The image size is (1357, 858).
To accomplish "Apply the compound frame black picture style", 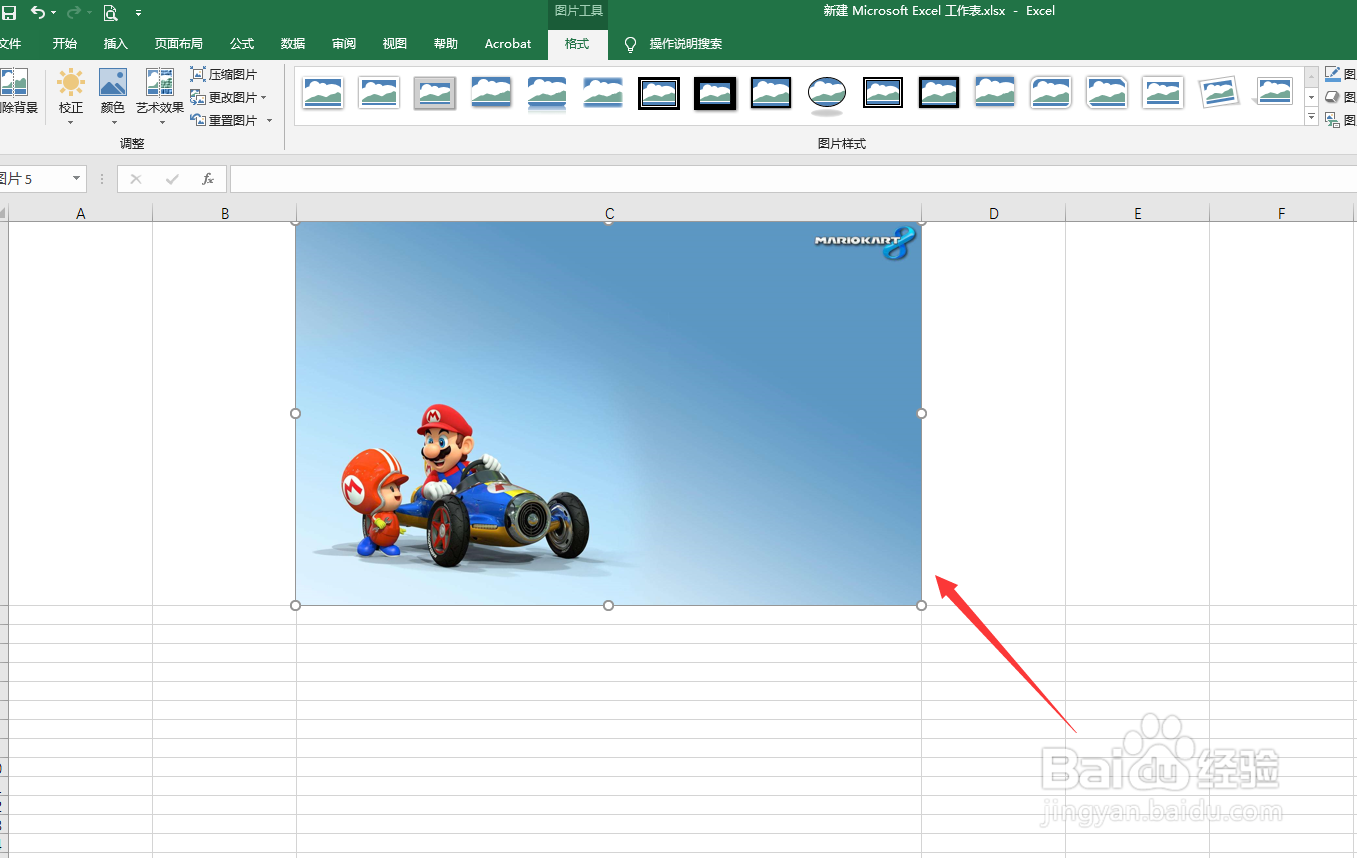I will (x=883, y=93).
